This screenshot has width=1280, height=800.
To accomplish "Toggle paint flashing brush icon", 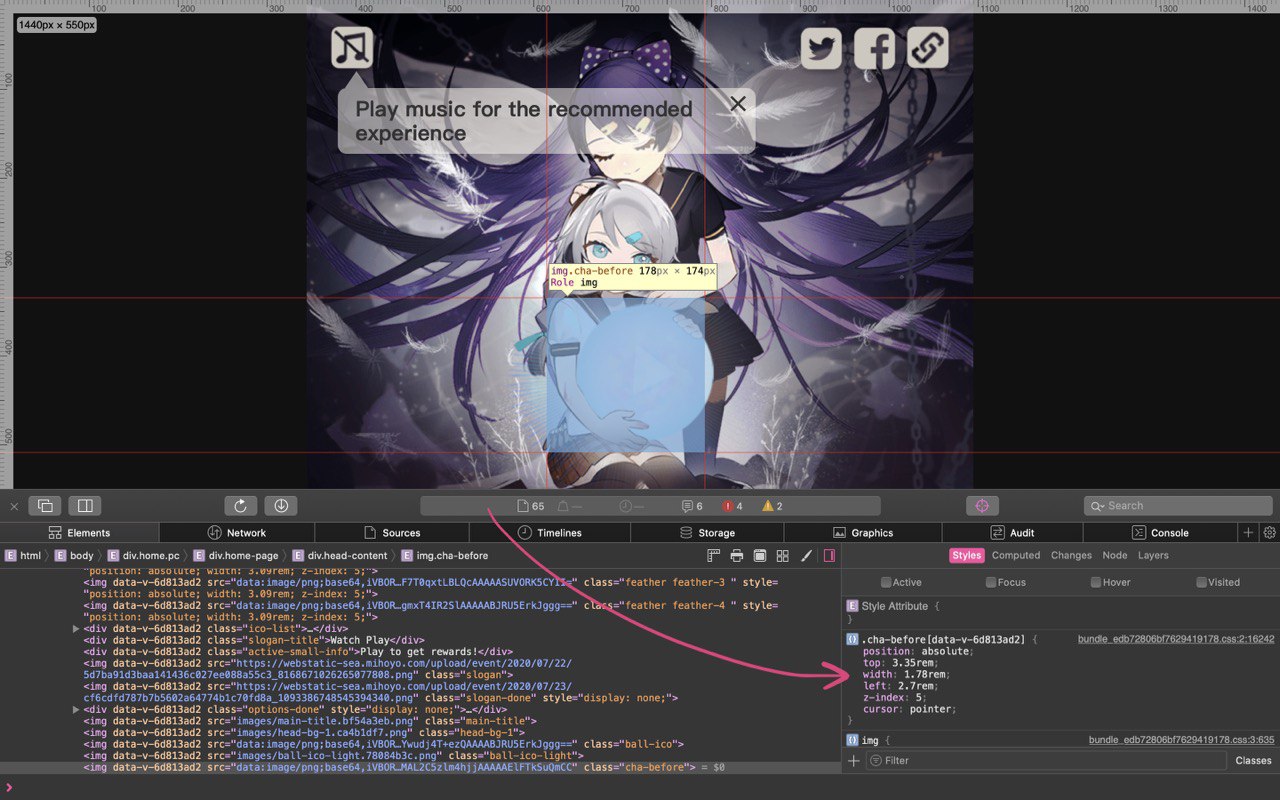I will pyautogui.click(x=806, y=556).
